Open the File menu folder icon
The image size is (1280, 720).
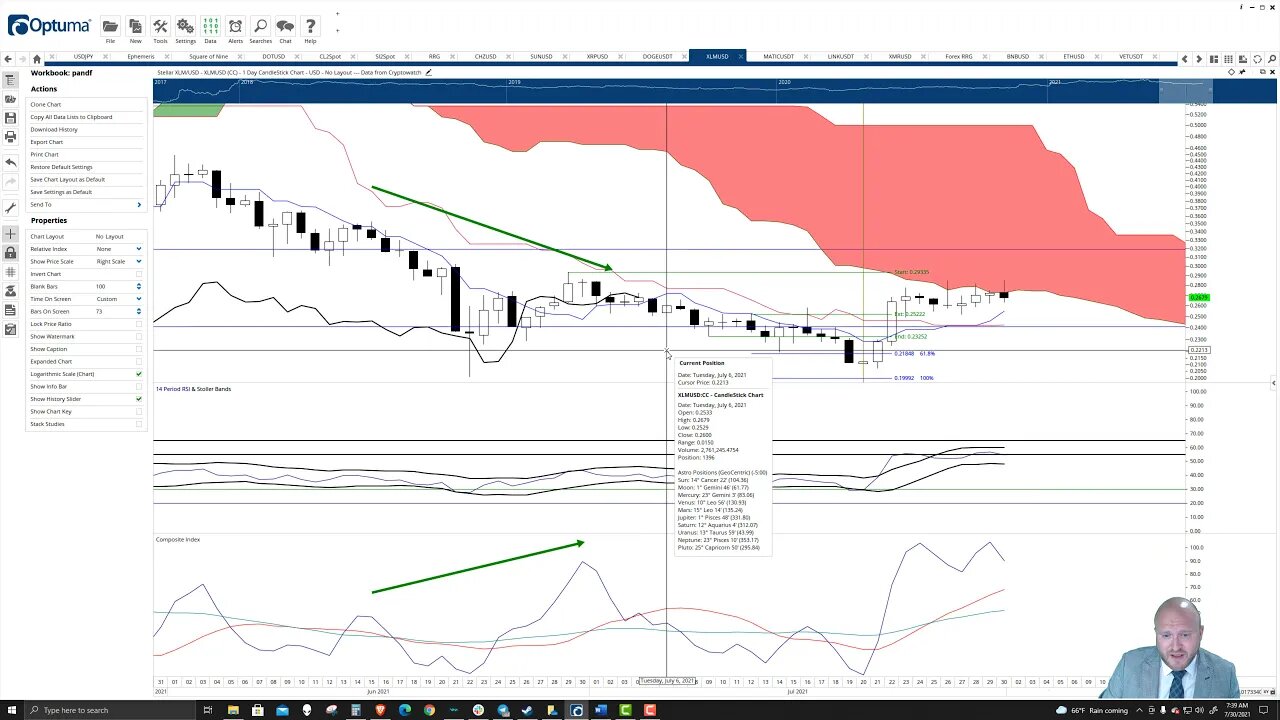point(110,26)
